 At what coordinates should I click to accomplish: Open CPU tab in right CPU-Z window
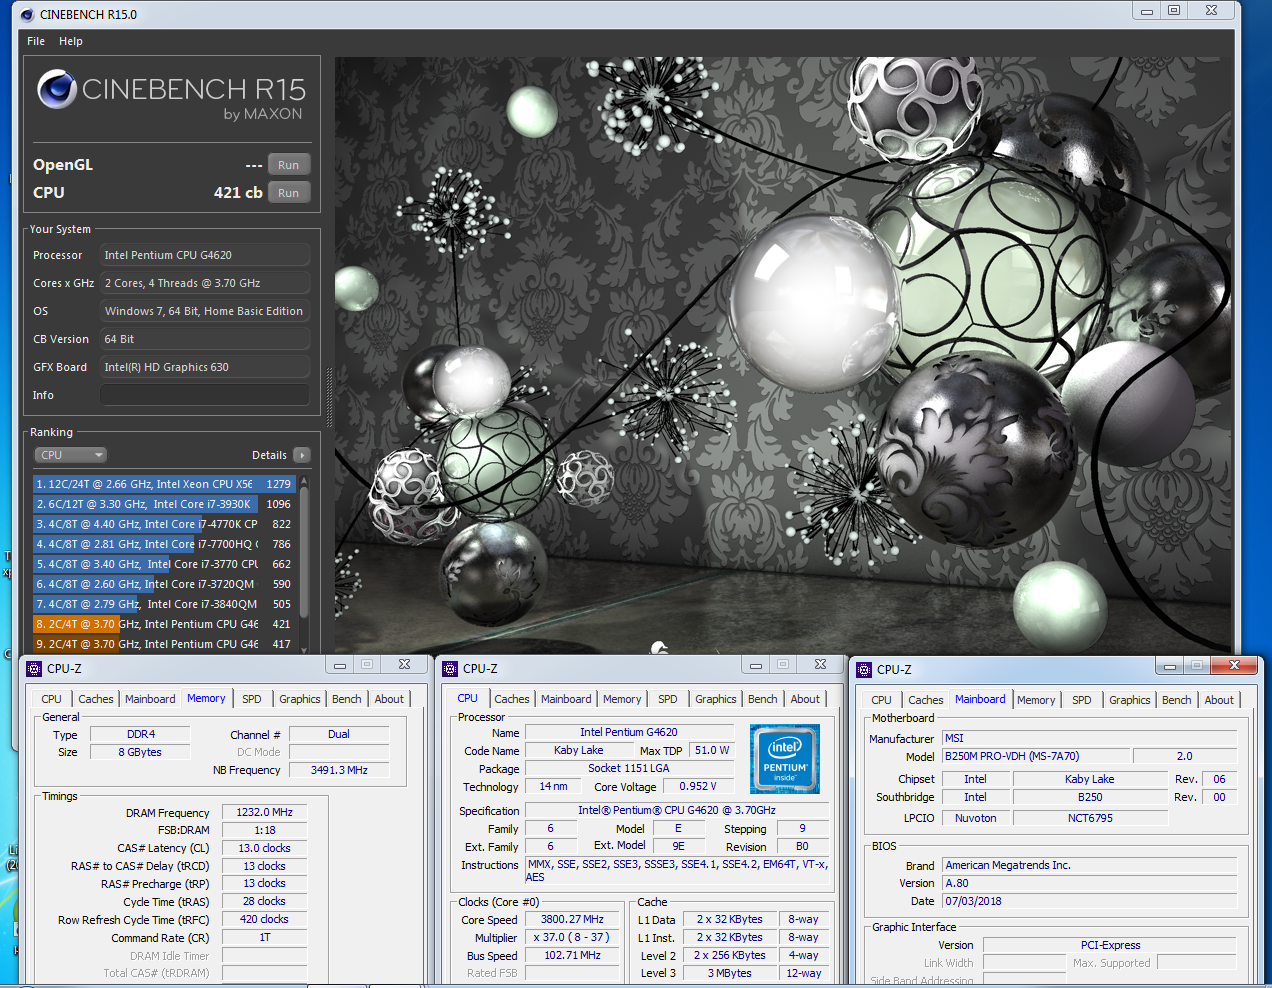tap(881, 700)
